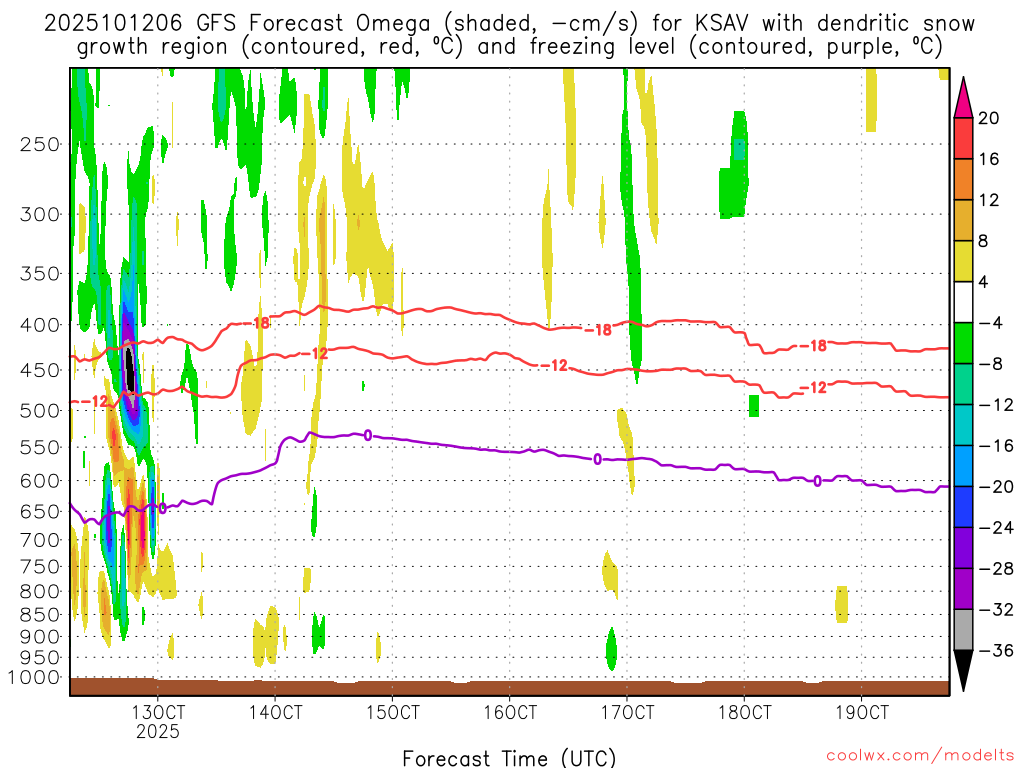Click the orange color bar segment between 12 and 16
The image size is (1024, 768).
(x=963, y=179)
